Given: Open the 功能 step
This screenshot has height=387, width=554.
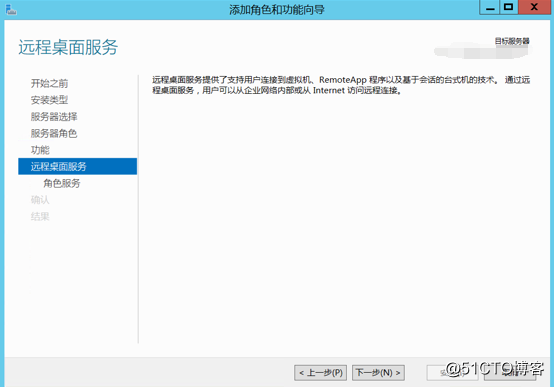Looking at the screenshot, I should pos(40,150).
